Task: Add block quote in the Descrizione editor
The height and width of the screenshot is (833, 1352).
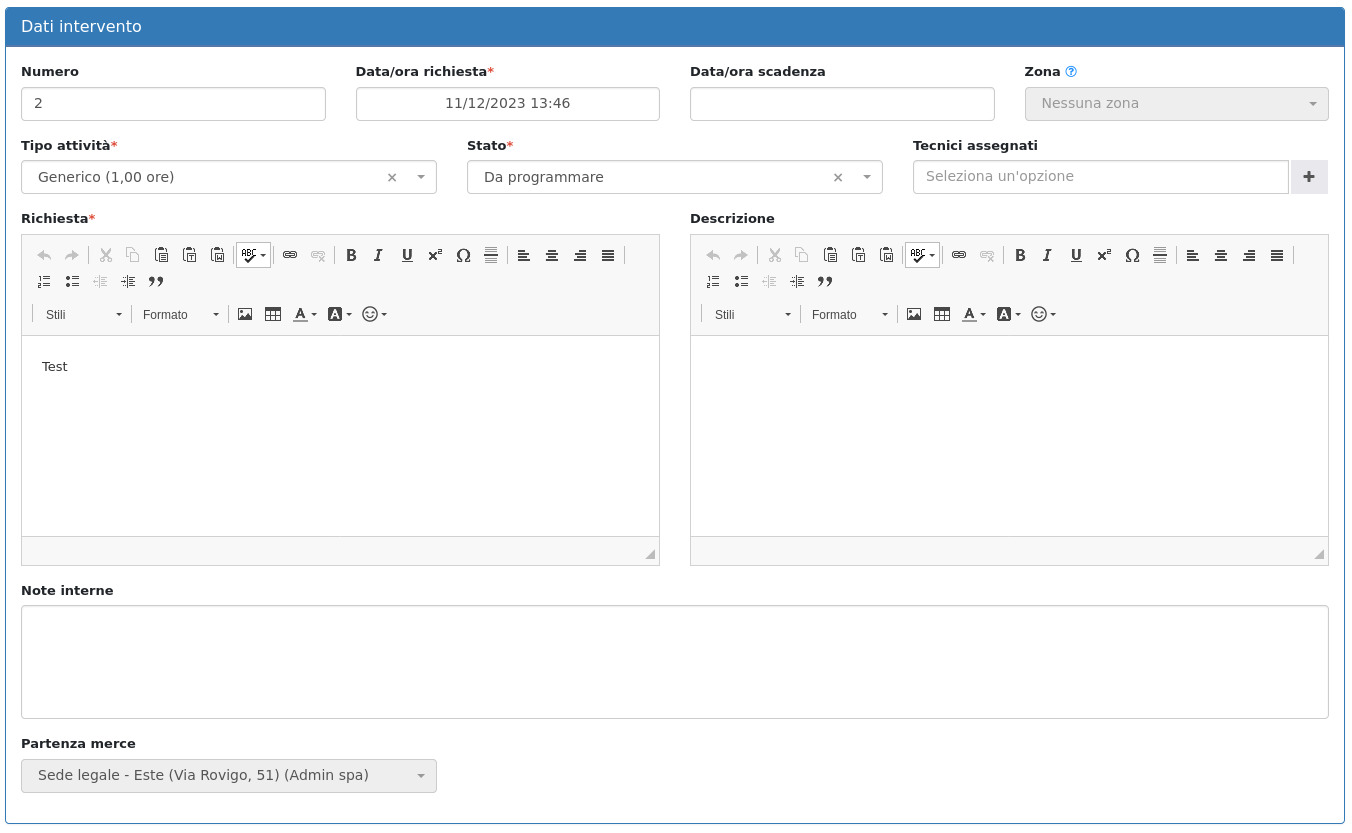Action: point(825,282)
